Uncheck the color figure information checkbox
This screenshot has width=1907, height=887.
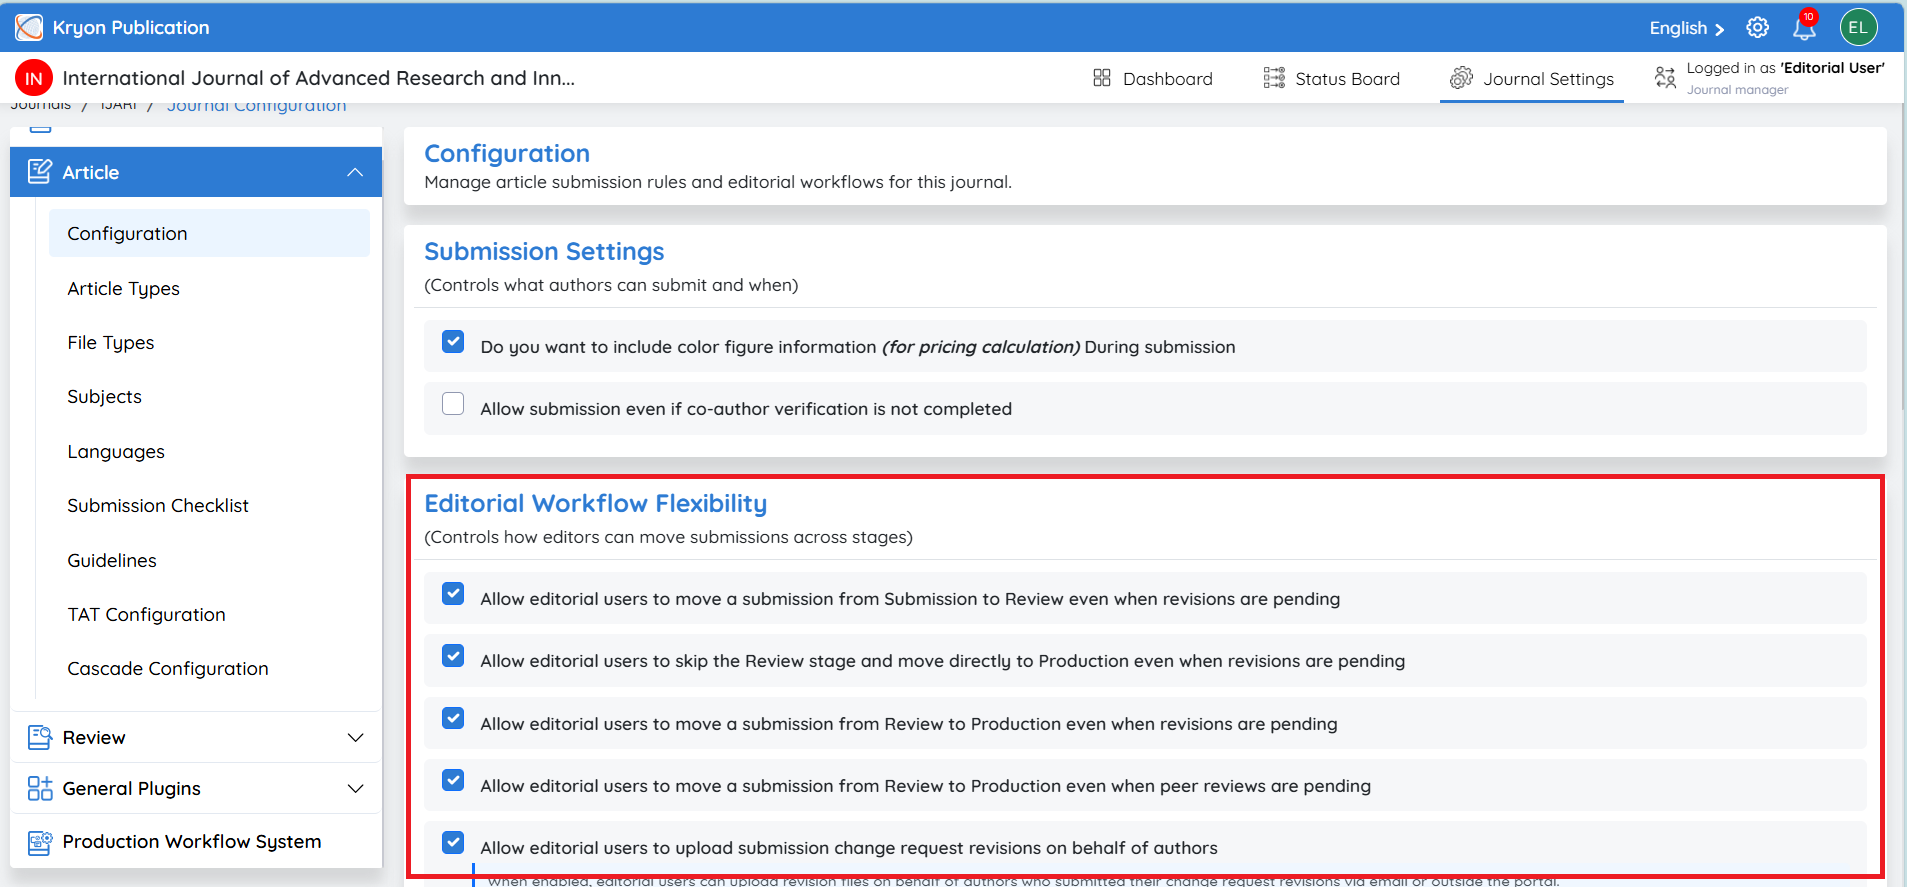click(453, 342)
